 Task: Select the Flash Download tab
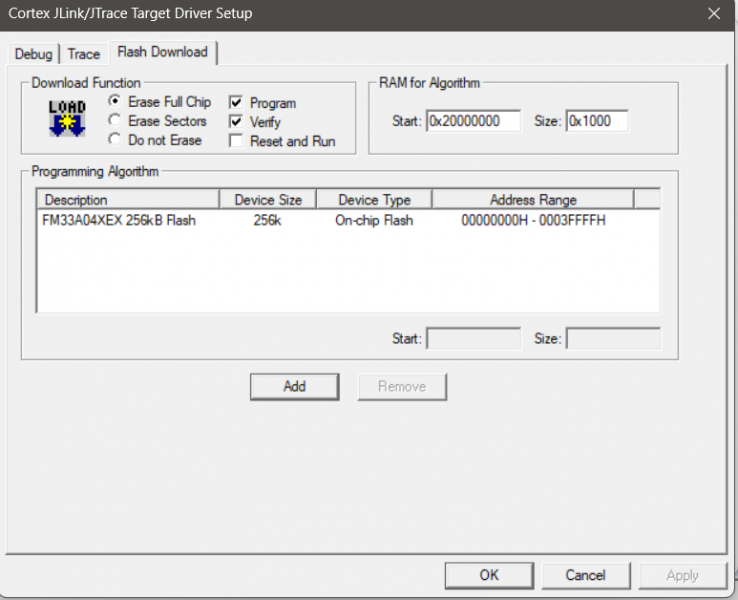pos(162,52)
